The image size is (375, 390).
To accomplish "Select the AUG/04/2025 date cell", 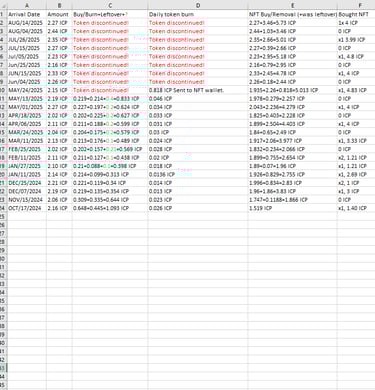I will coord(27,31).
